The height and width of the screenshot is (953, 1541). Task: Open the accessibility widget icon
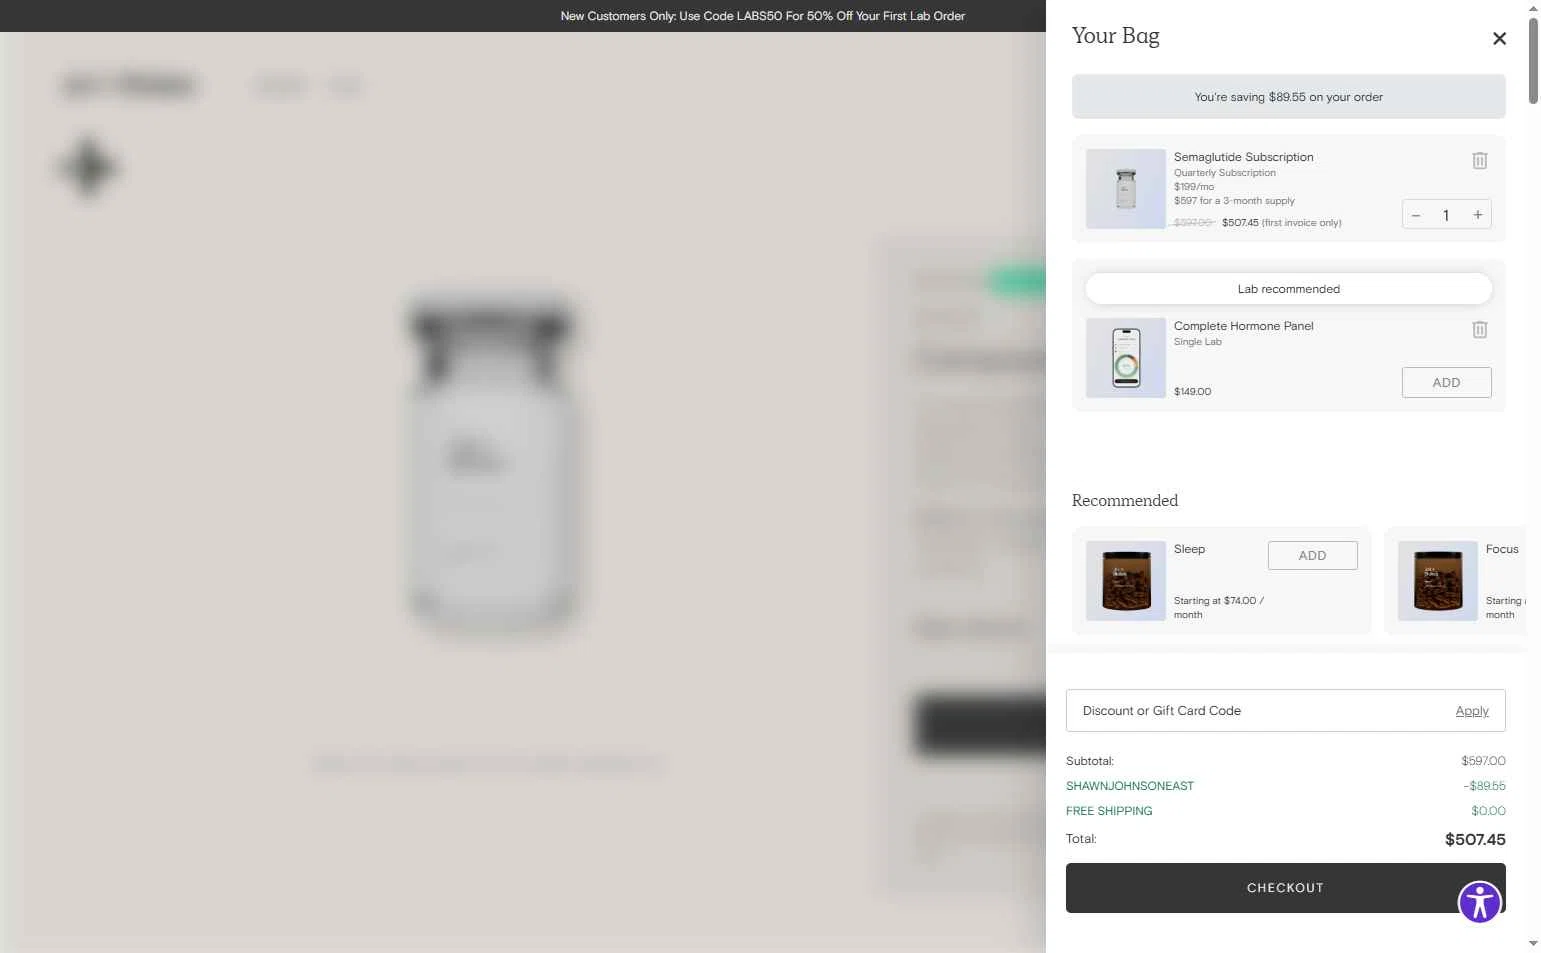coord(1480,902)
